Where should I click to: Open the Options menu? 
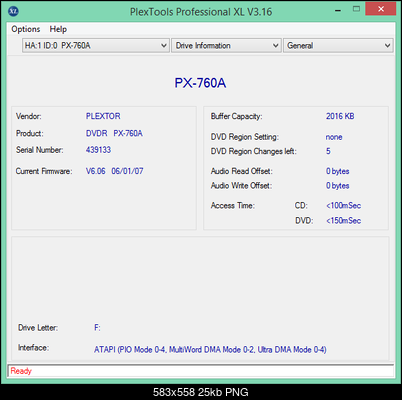[x=26, y=29]
